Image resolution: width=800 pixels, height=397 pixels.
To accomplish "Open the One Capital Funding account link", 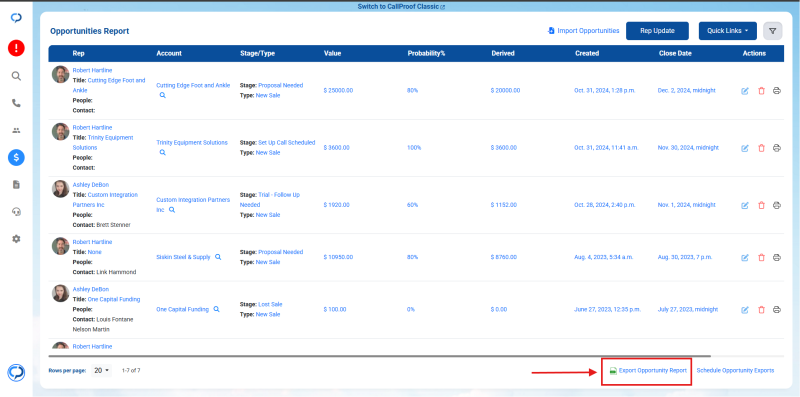I will tap(182, 309).
